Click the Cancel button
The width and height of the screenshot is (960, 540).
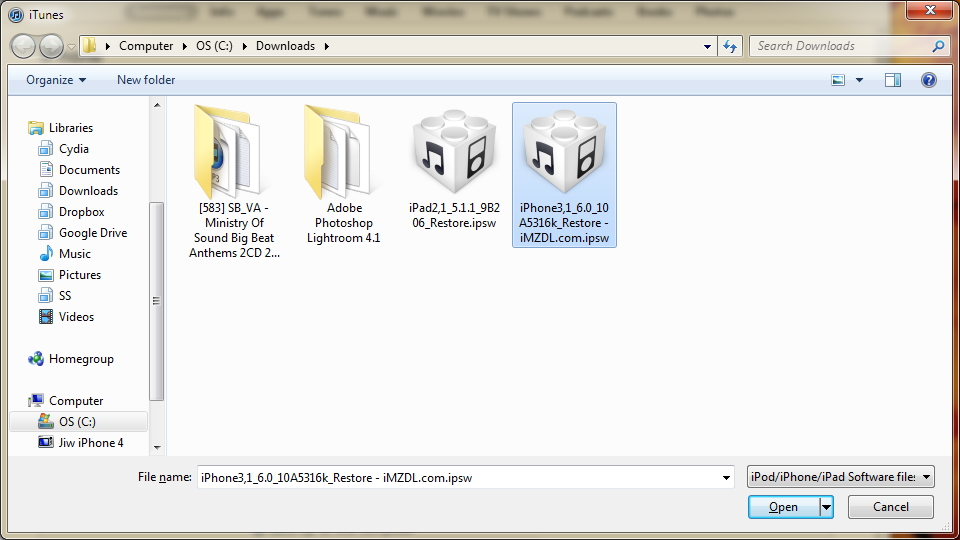click(891, 507)
